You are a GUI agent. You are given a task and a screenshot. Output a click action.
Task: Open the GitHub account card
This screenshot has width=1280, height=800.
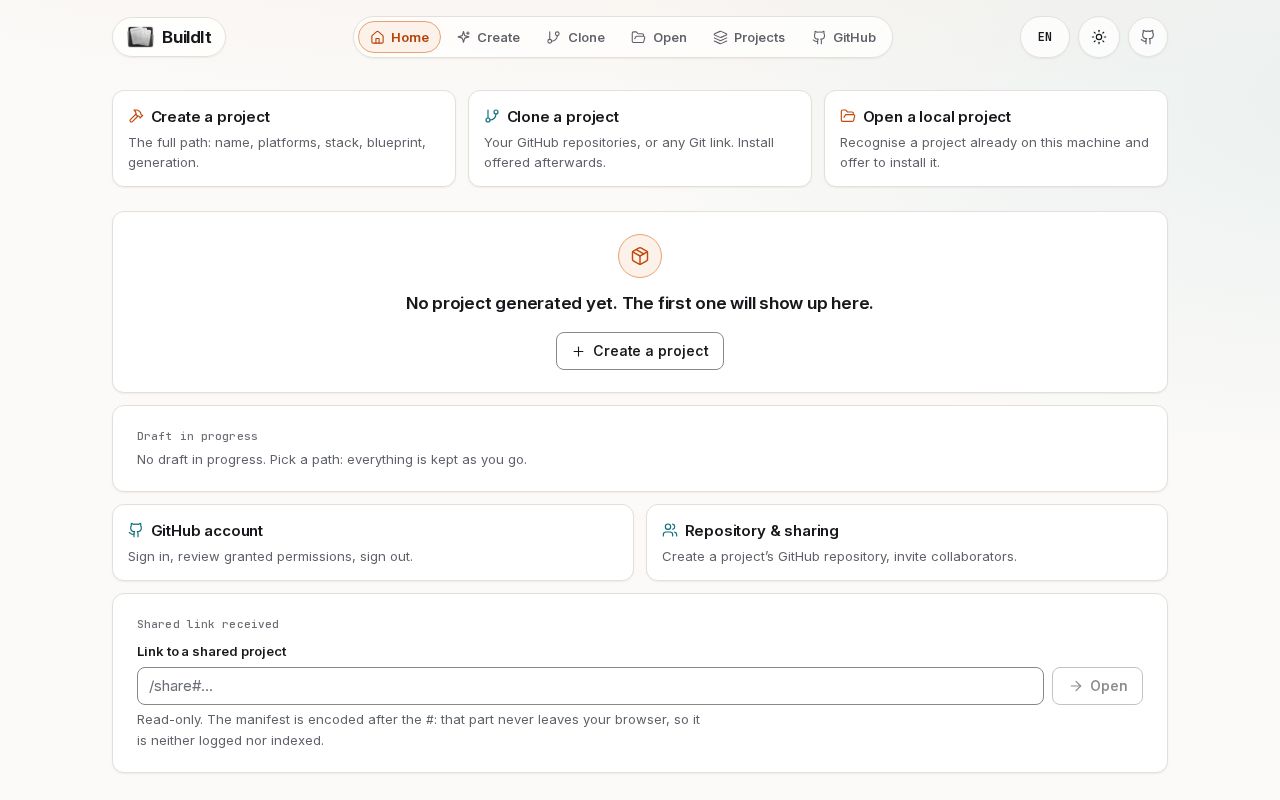click(x=373, y=543)
